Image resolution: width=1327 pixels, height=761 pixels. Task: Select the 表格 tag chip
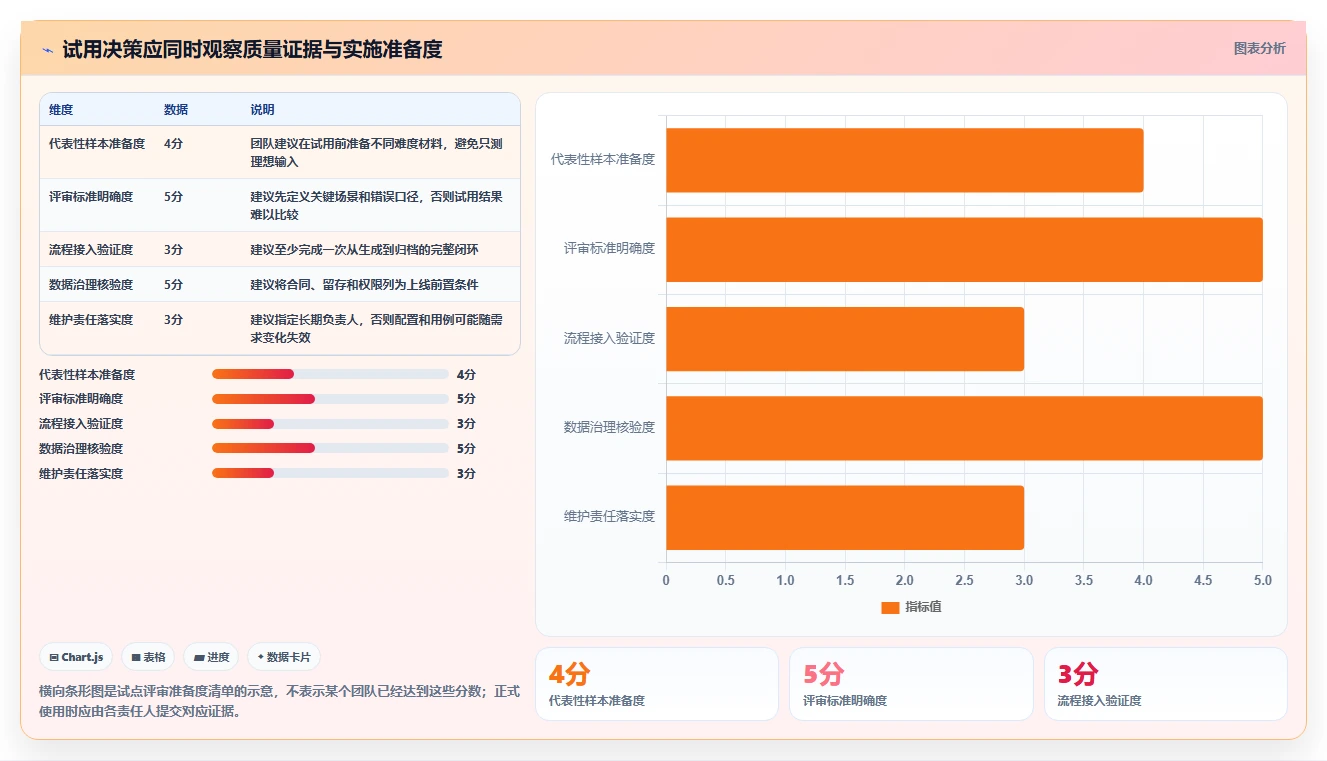[x=148, y=657]
